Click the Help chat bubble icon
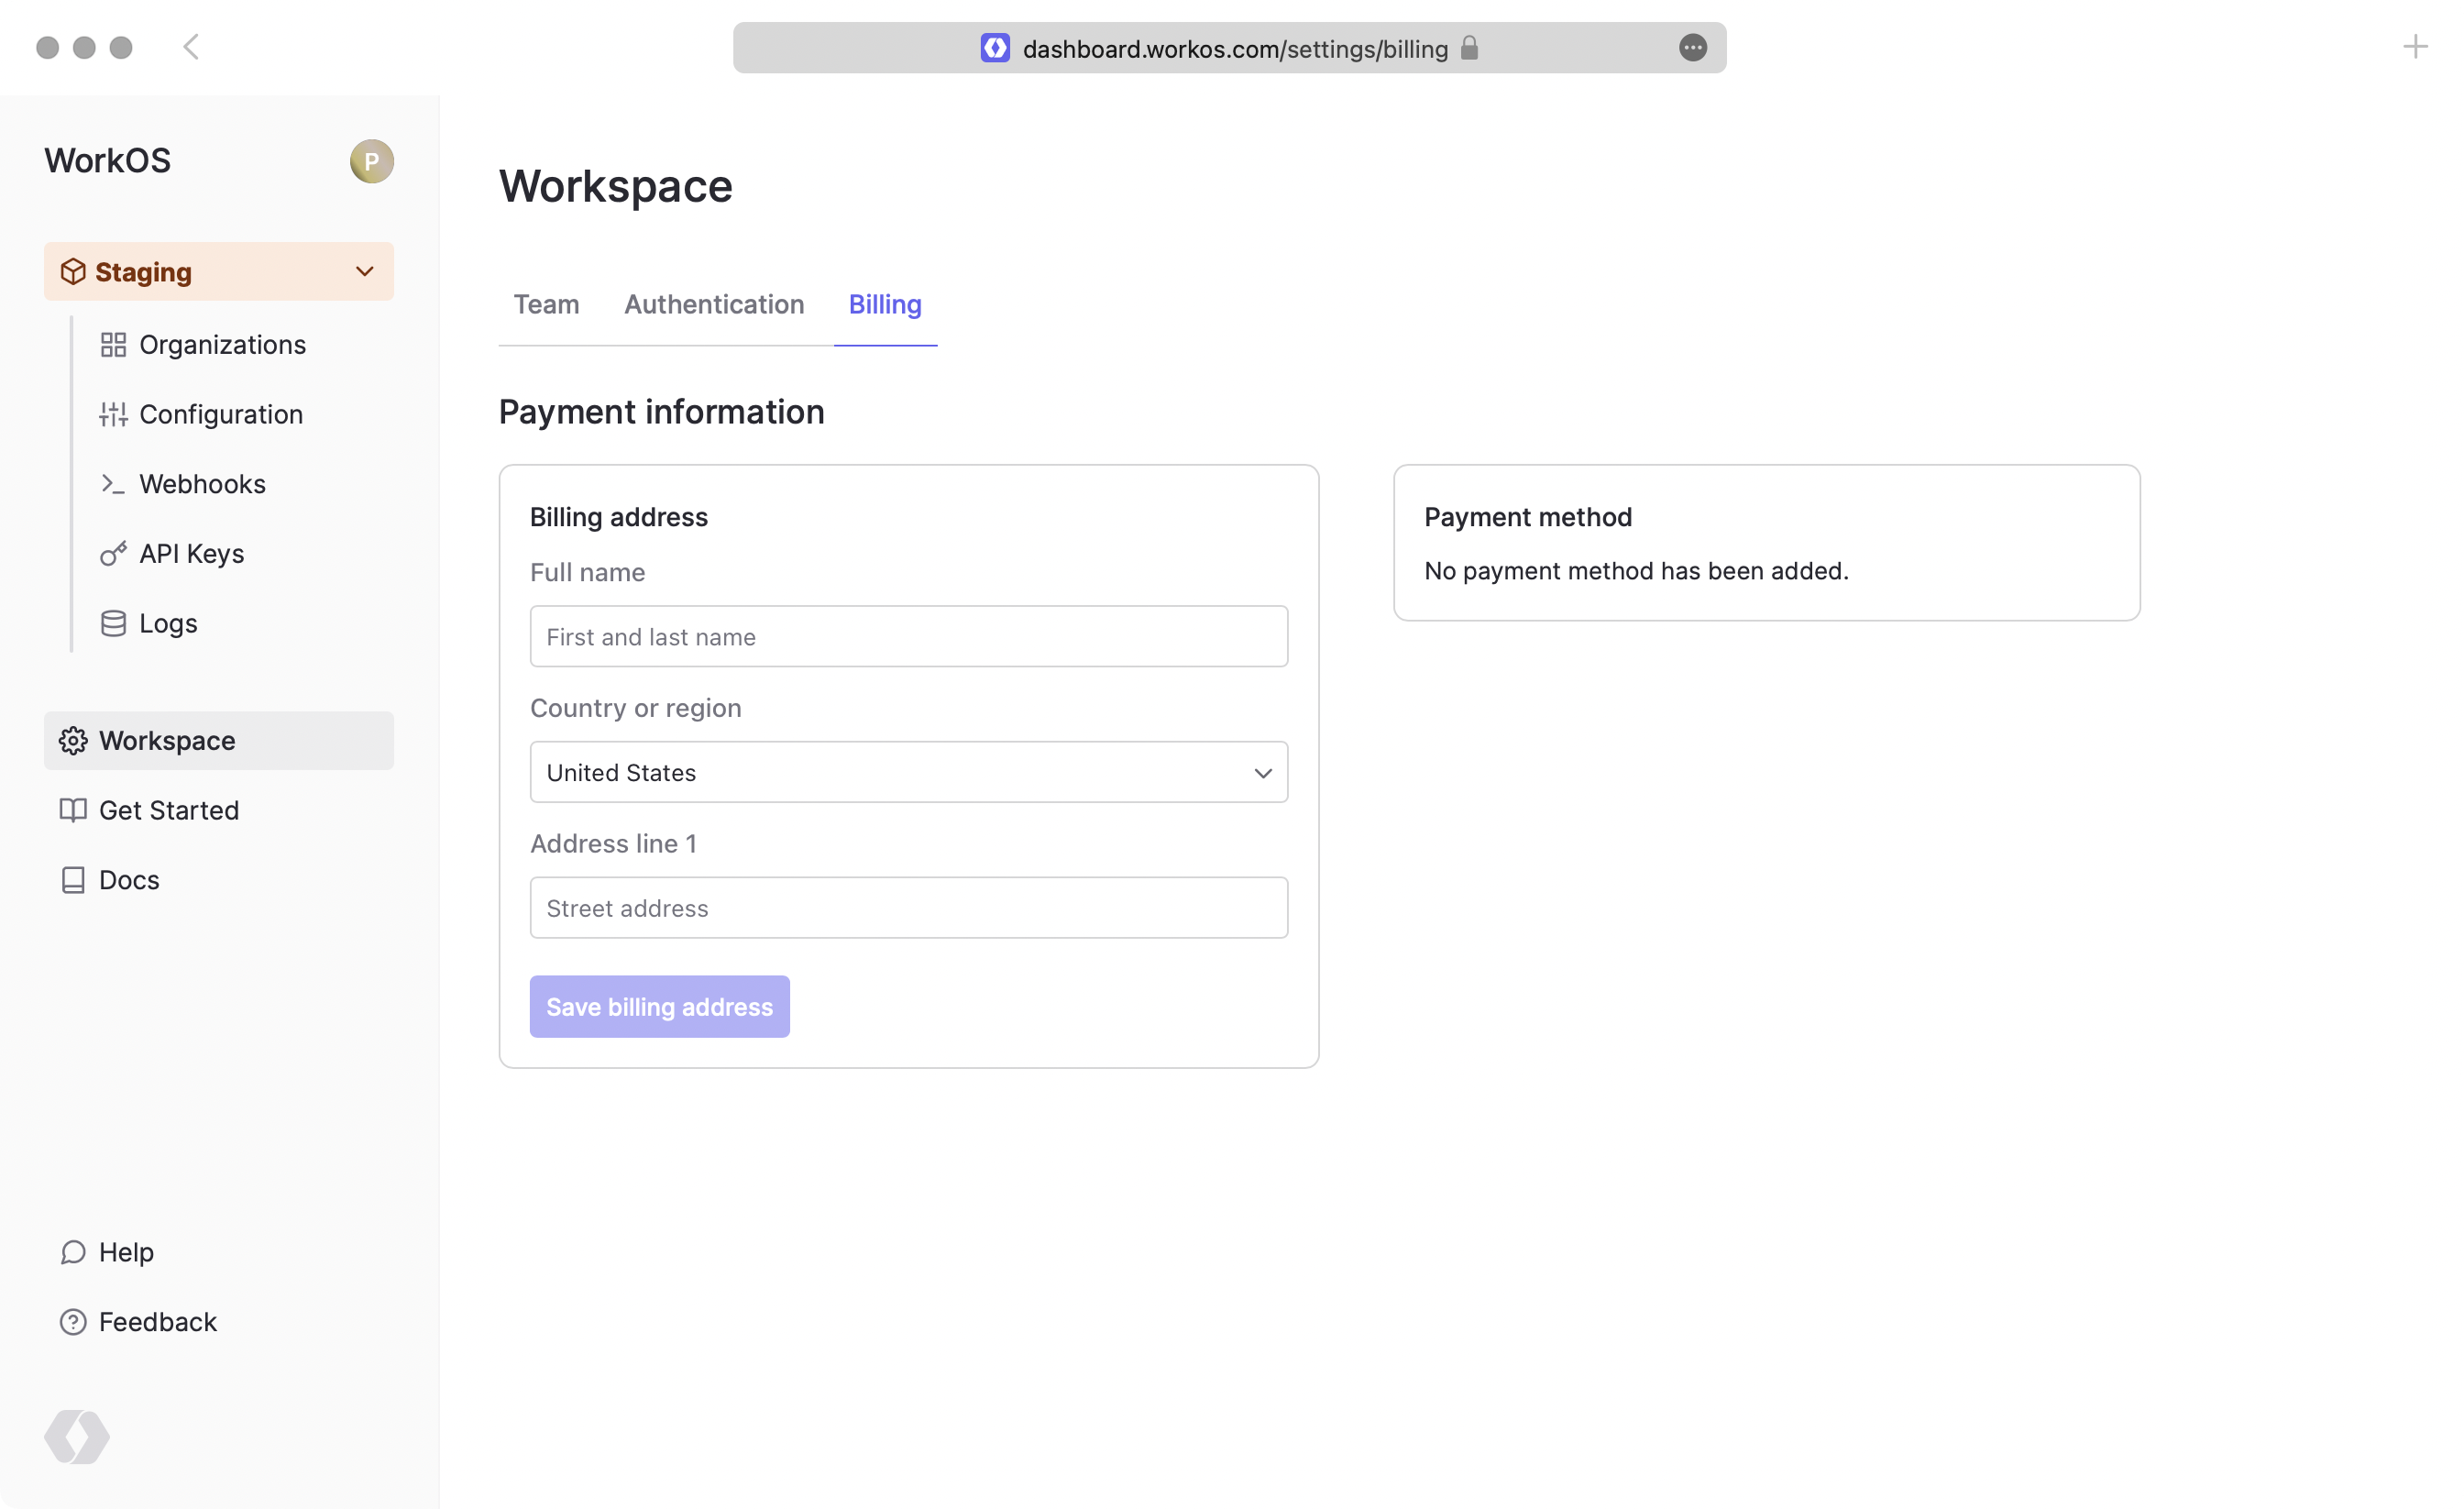This screenshot has width=2464, height=1509. coord(73,1252)
